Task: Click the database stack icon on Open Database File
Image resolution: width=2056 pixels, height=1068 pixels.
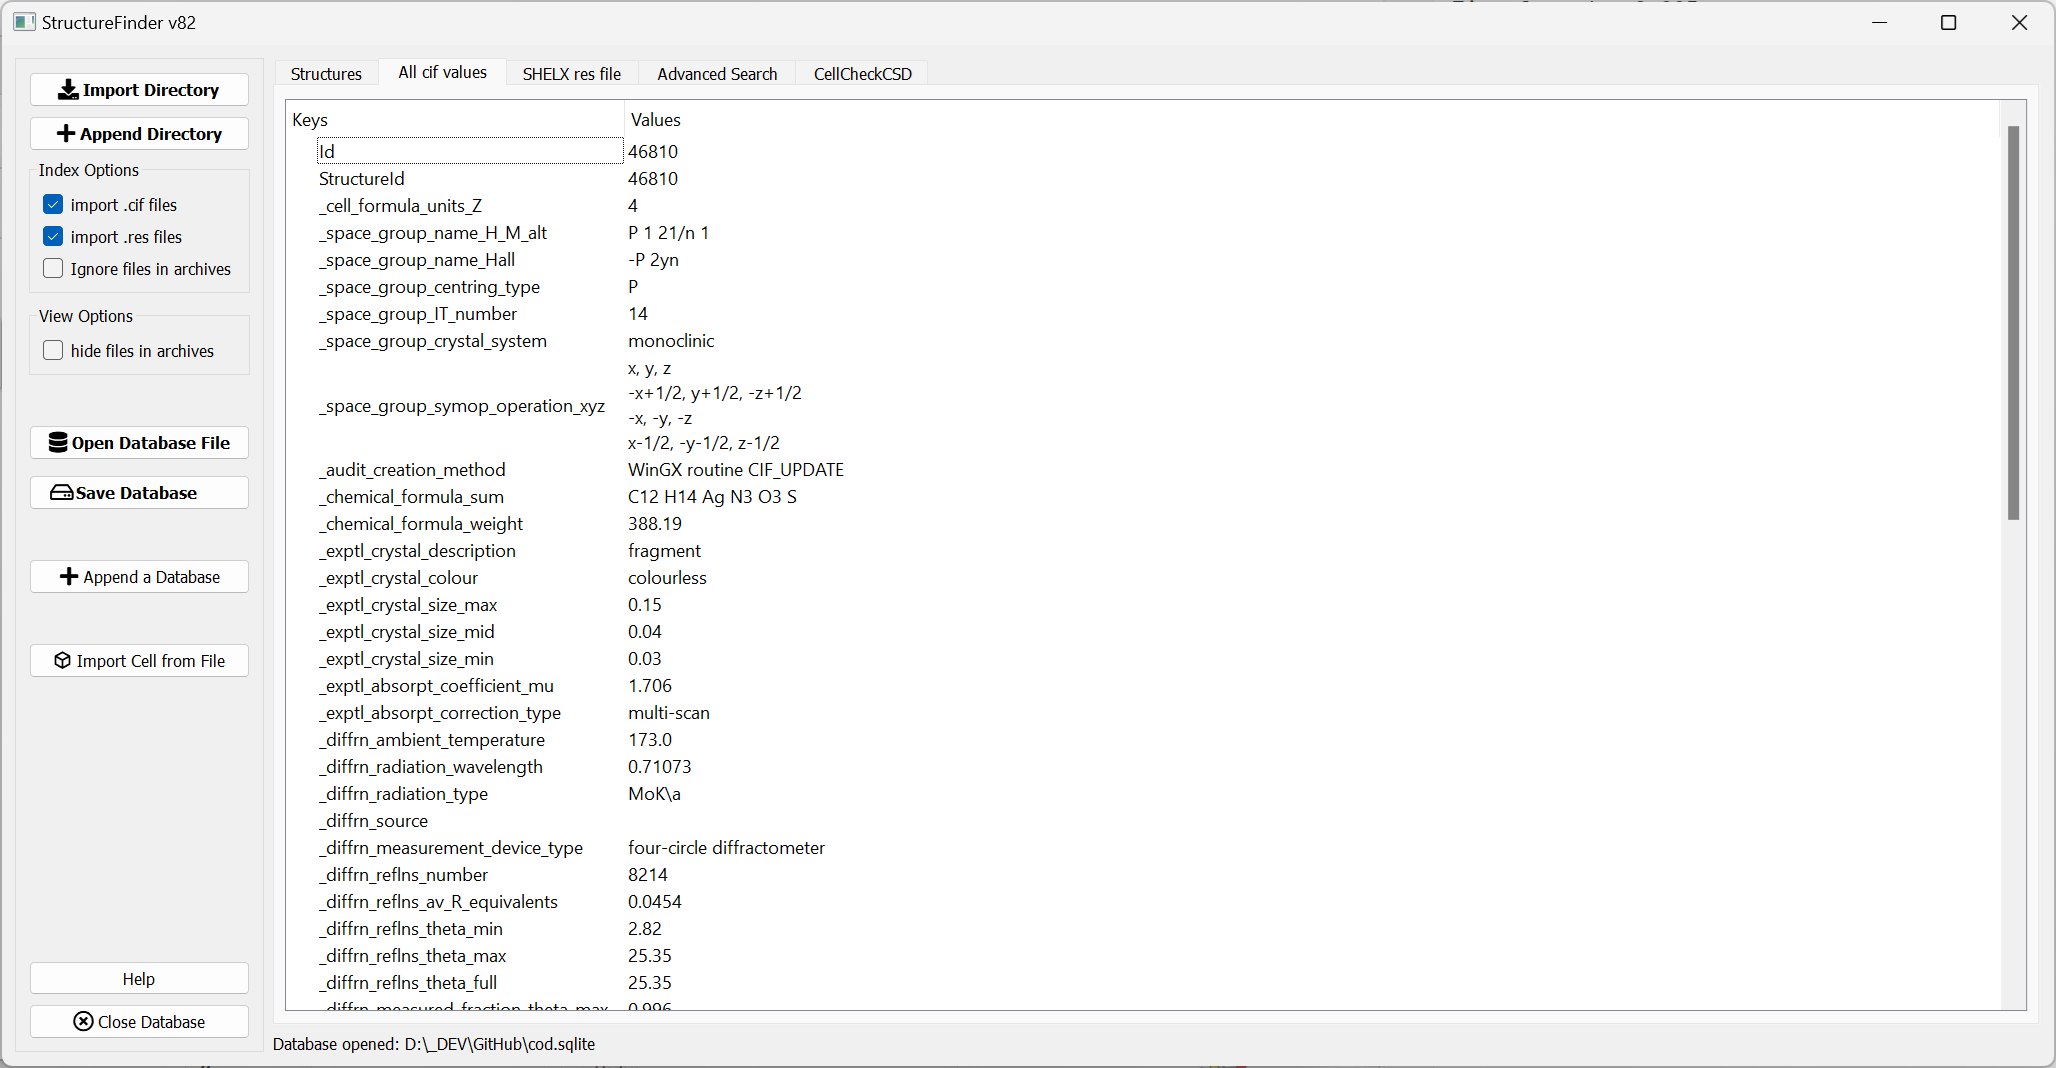Action: coord(58,443)
